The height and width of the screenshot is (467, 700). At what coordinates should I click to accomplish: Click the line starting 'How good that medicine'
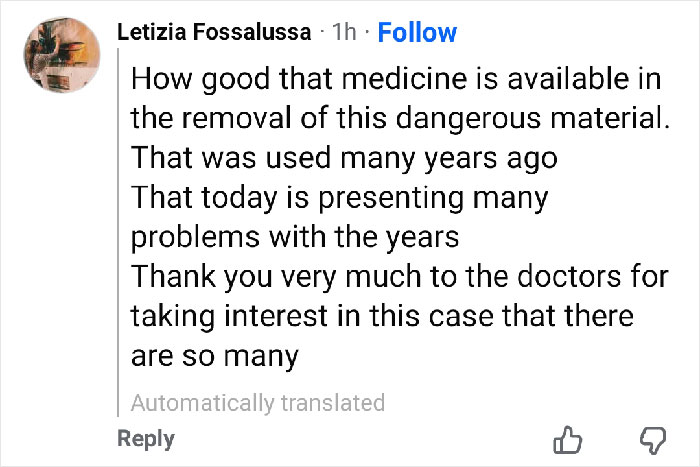(x=395, y=77)
